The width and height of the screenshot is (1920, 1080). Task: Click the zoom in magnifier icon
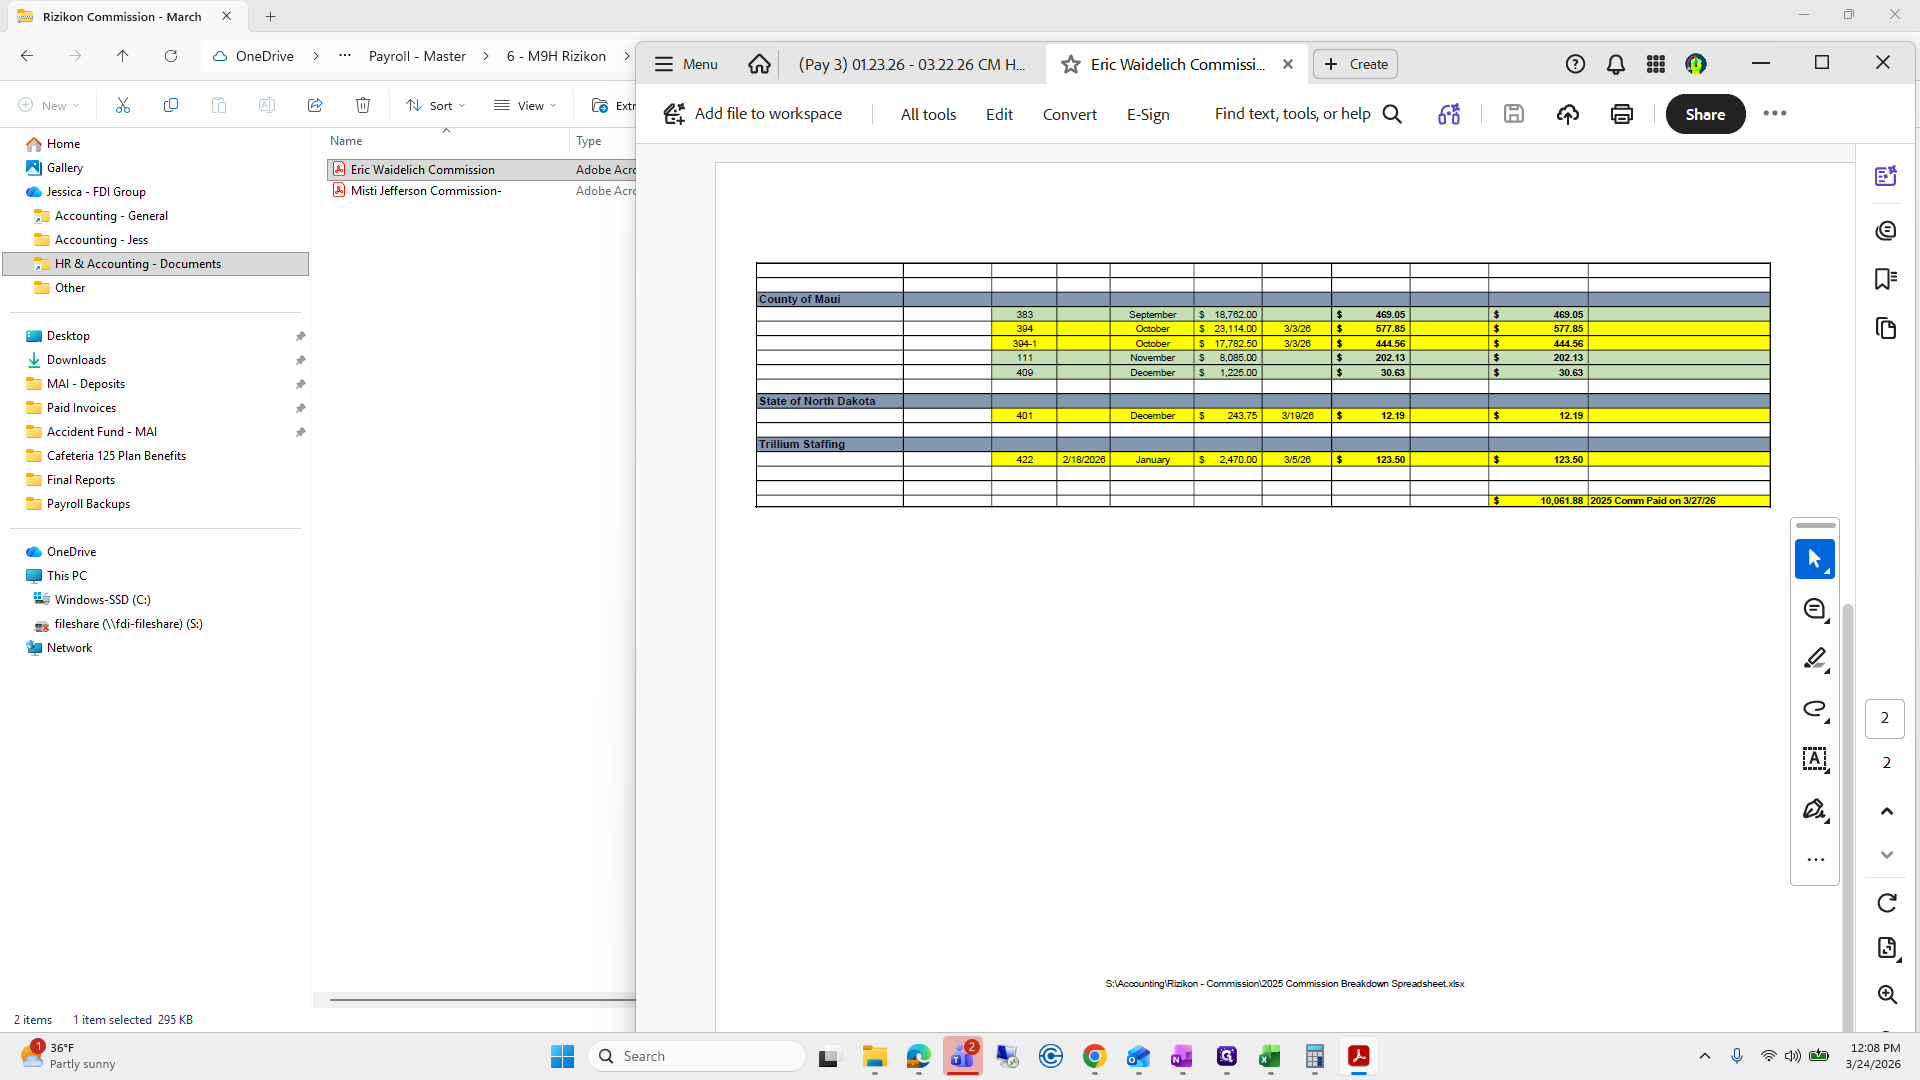pyautogui.click(x=1886, y=994)
